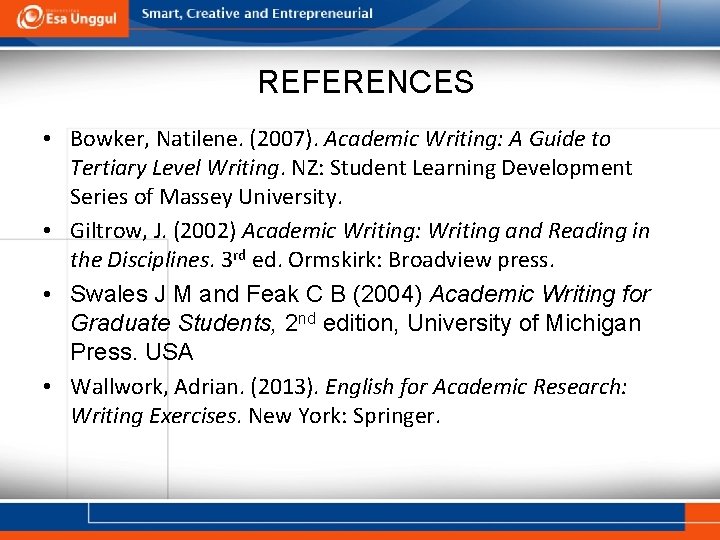Click the italic title 'Graduate Students'

(171, 323)
